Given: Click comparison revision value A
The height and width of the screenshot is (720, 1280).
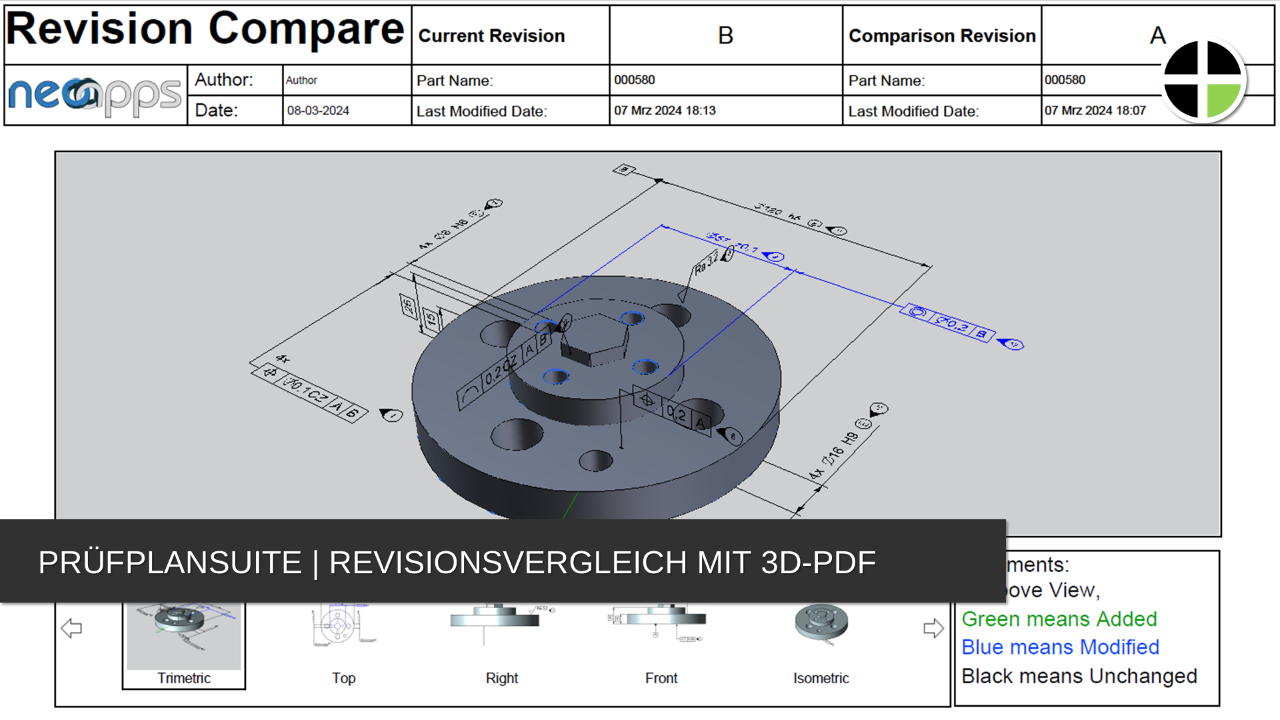Looking at the screenshot, I should [x=1157, y=35].
